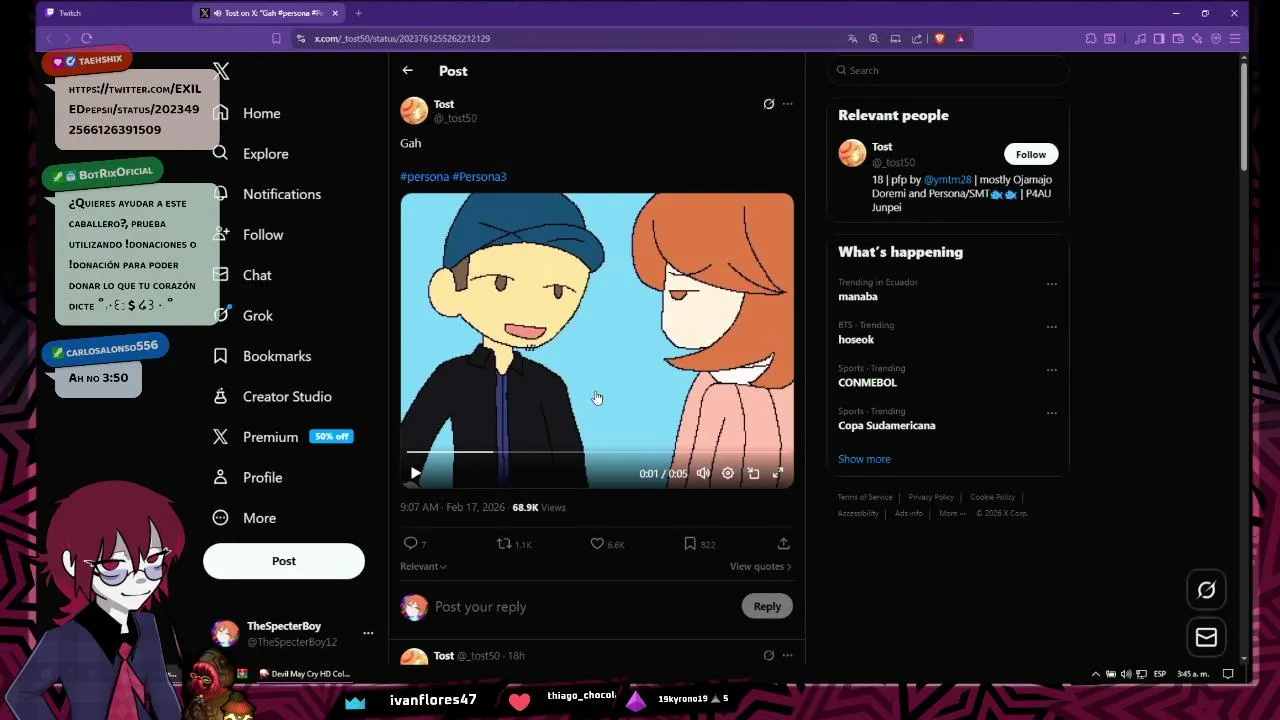Open options dots for the hoseok trend
Viewport: 1280px width, 720px height.
click(x=1051, y=327)
